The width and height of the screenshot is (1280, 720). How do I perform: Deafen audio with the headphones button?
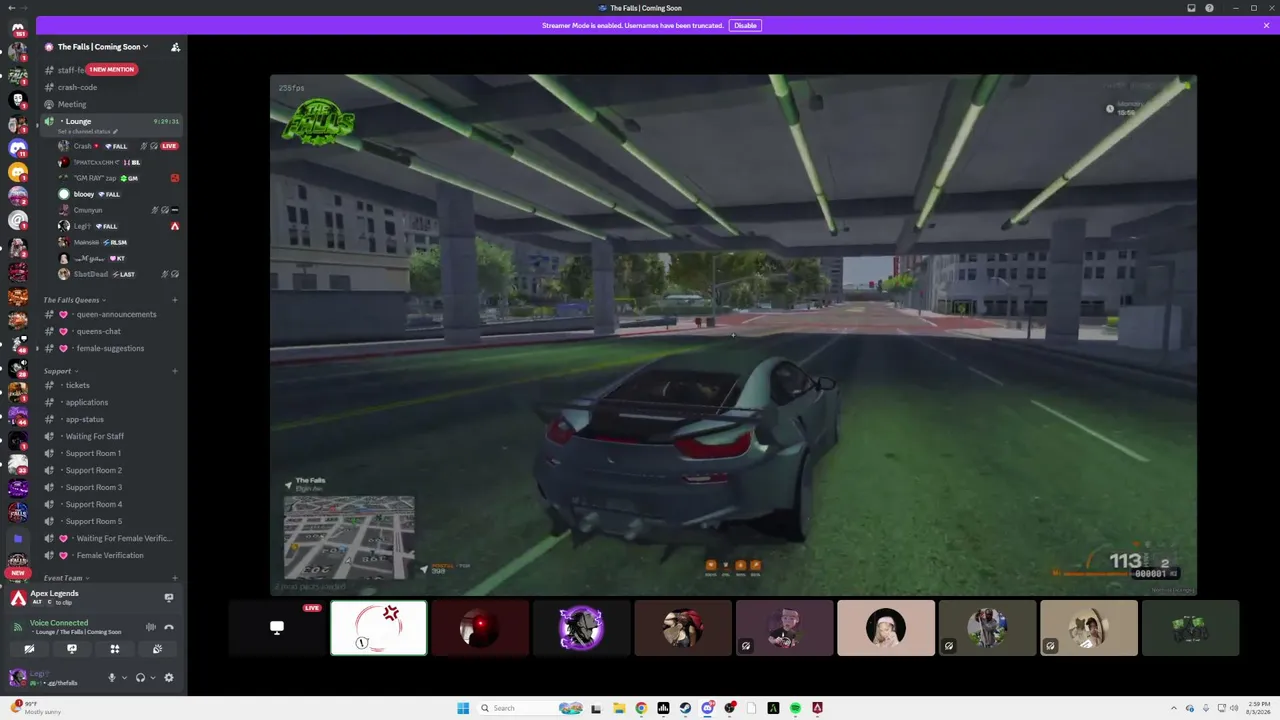pyautogui.click(x=140, y=678)
